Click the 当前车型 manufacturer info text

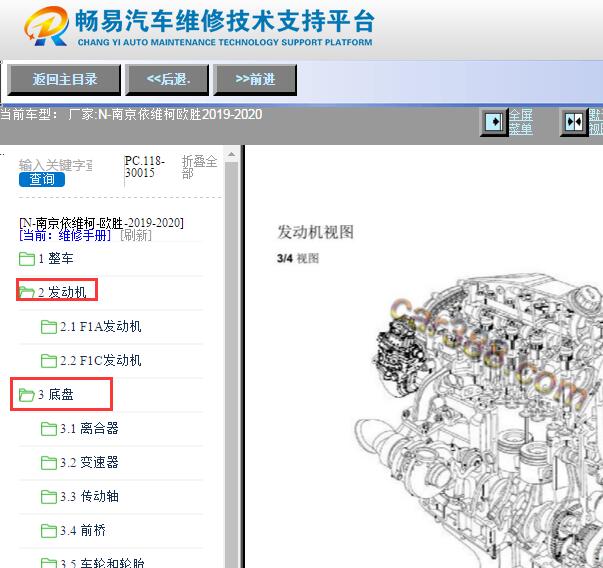[x=131, y=114]
